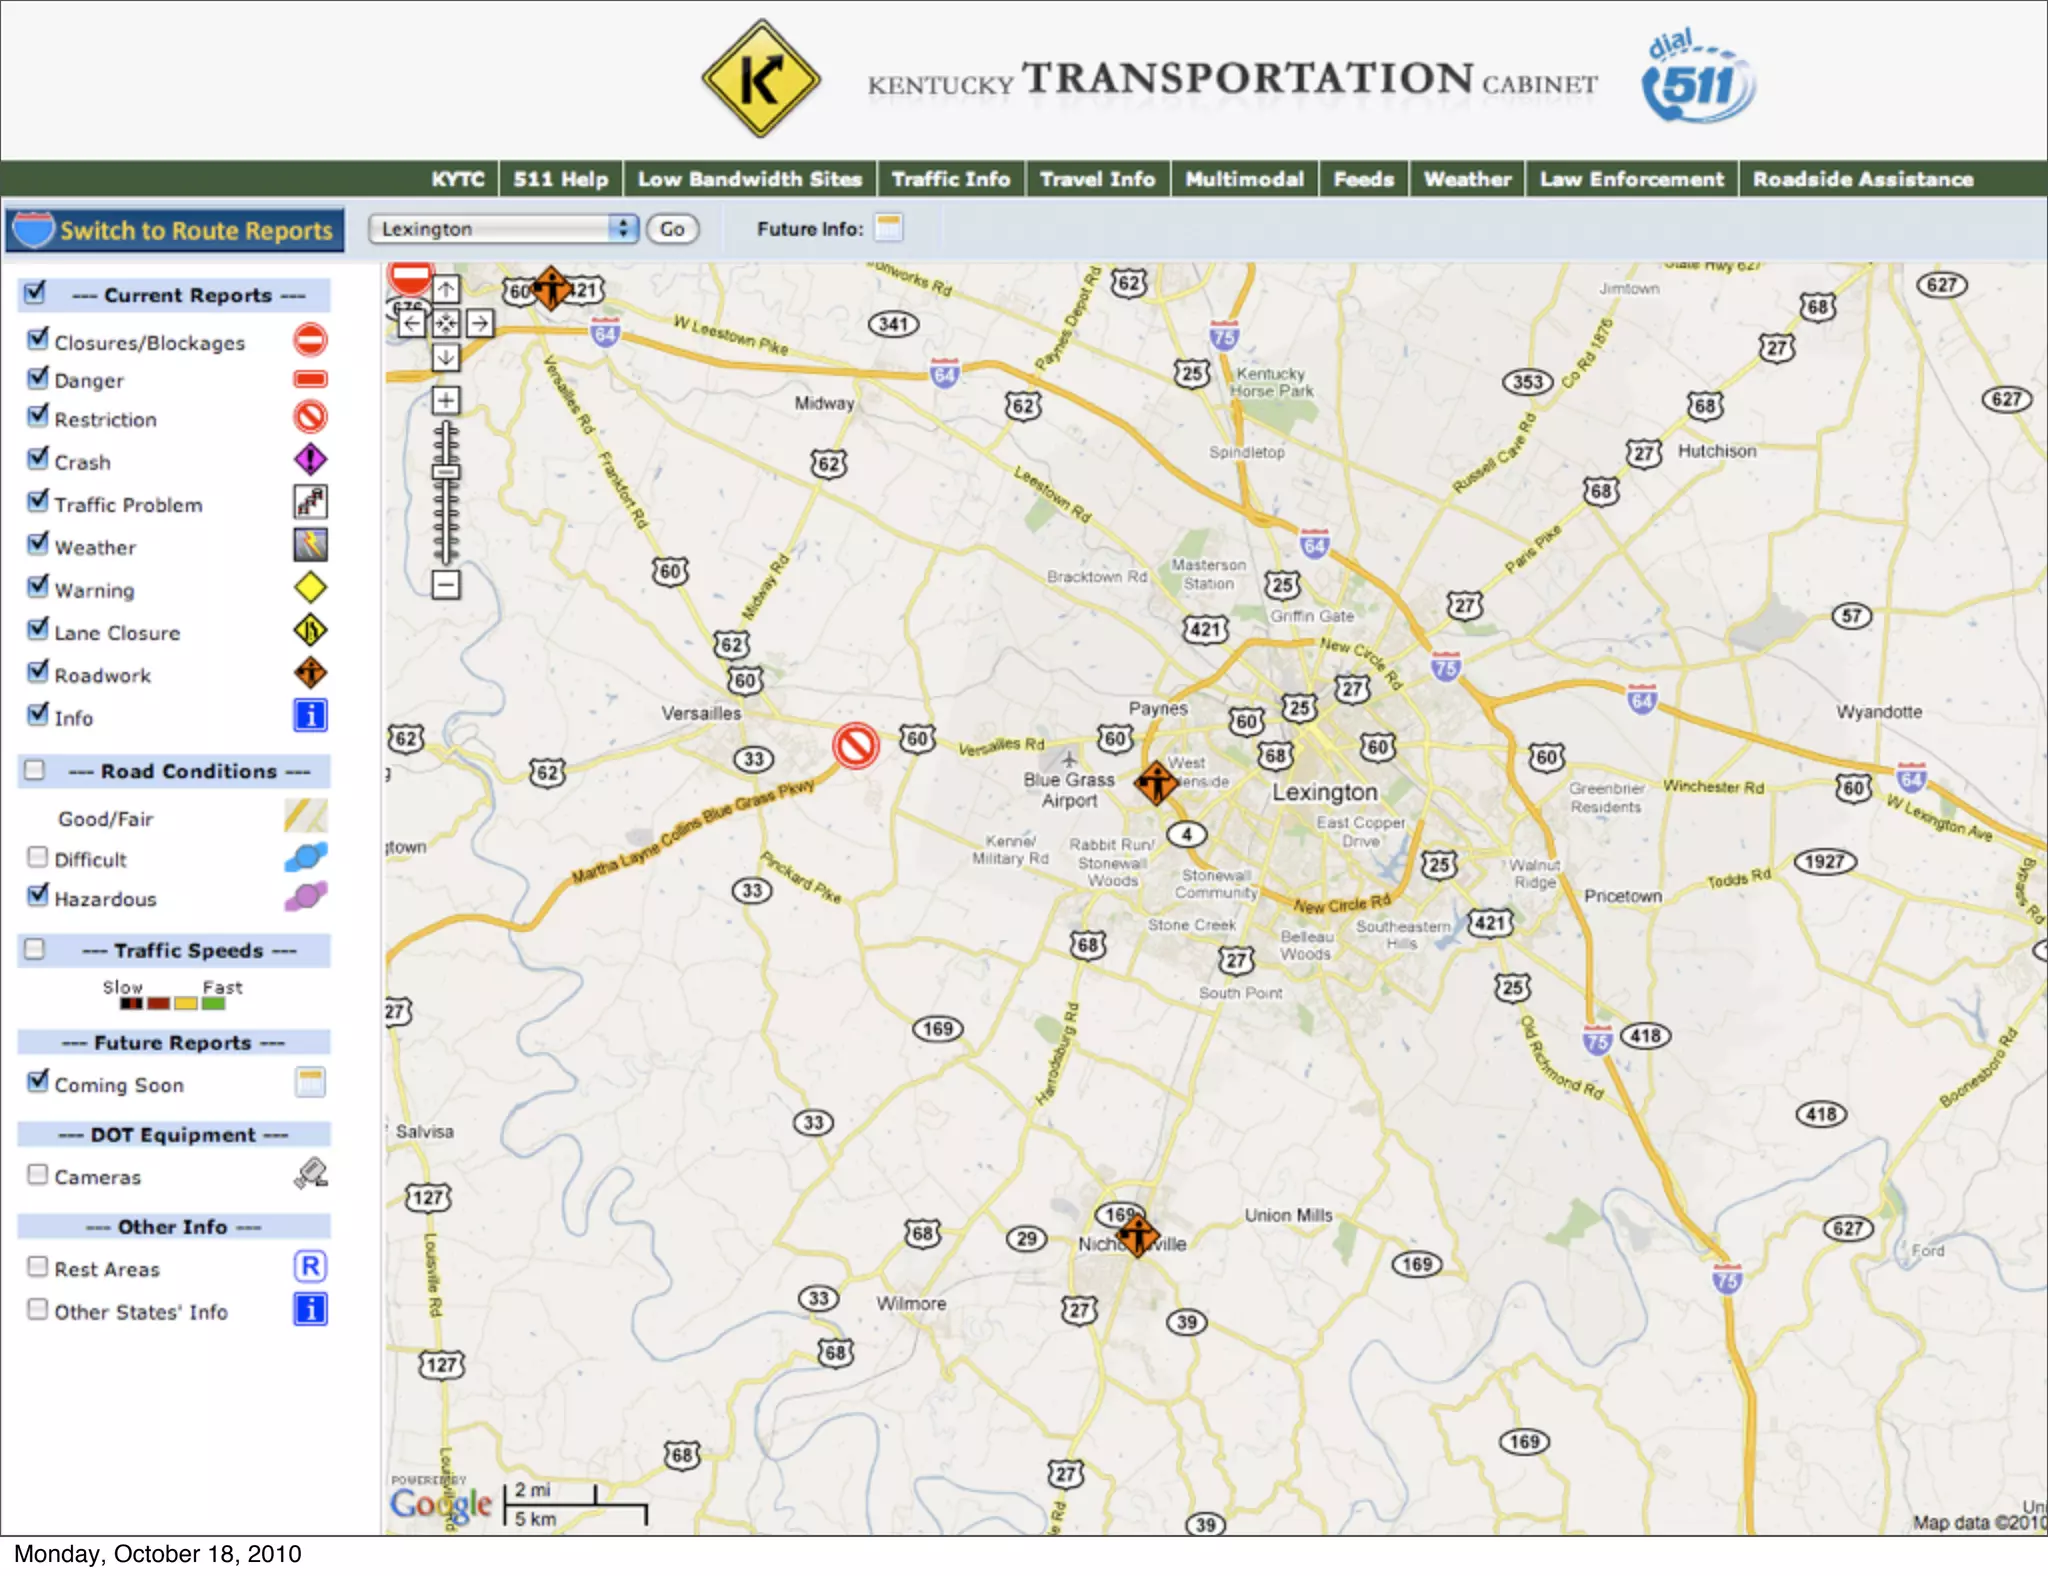The height and width of the screenshot is (1576, 2048).
Task: Click the map zoom level slider handle
Action: 446,471
